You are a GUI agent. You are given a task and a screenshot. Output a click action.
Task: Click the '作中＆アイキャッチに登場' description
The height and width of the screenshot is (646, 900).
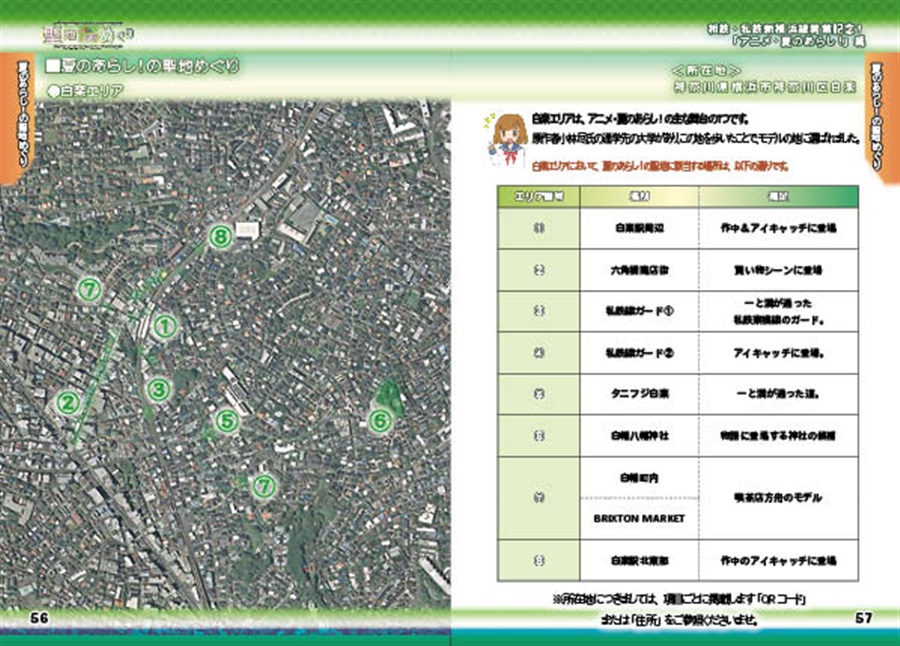point(778,228)
